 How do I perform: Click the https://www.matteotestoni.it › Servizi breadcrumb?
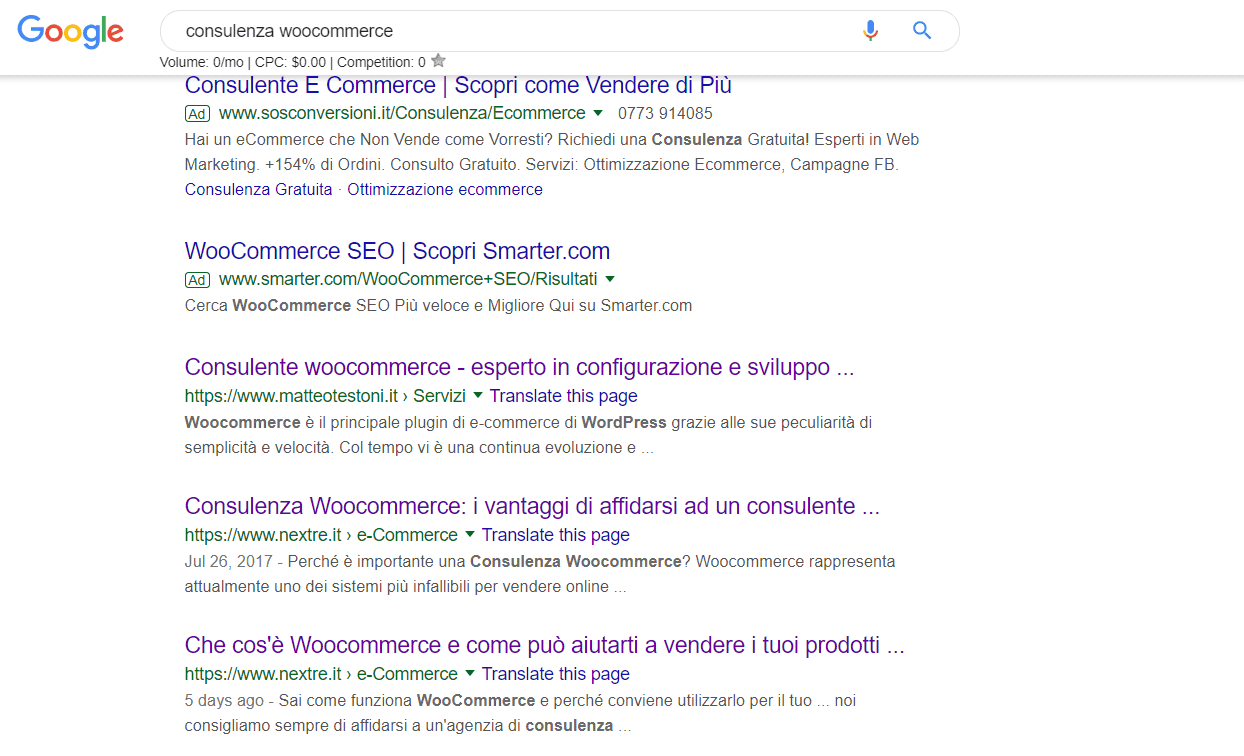coord(325,396)
